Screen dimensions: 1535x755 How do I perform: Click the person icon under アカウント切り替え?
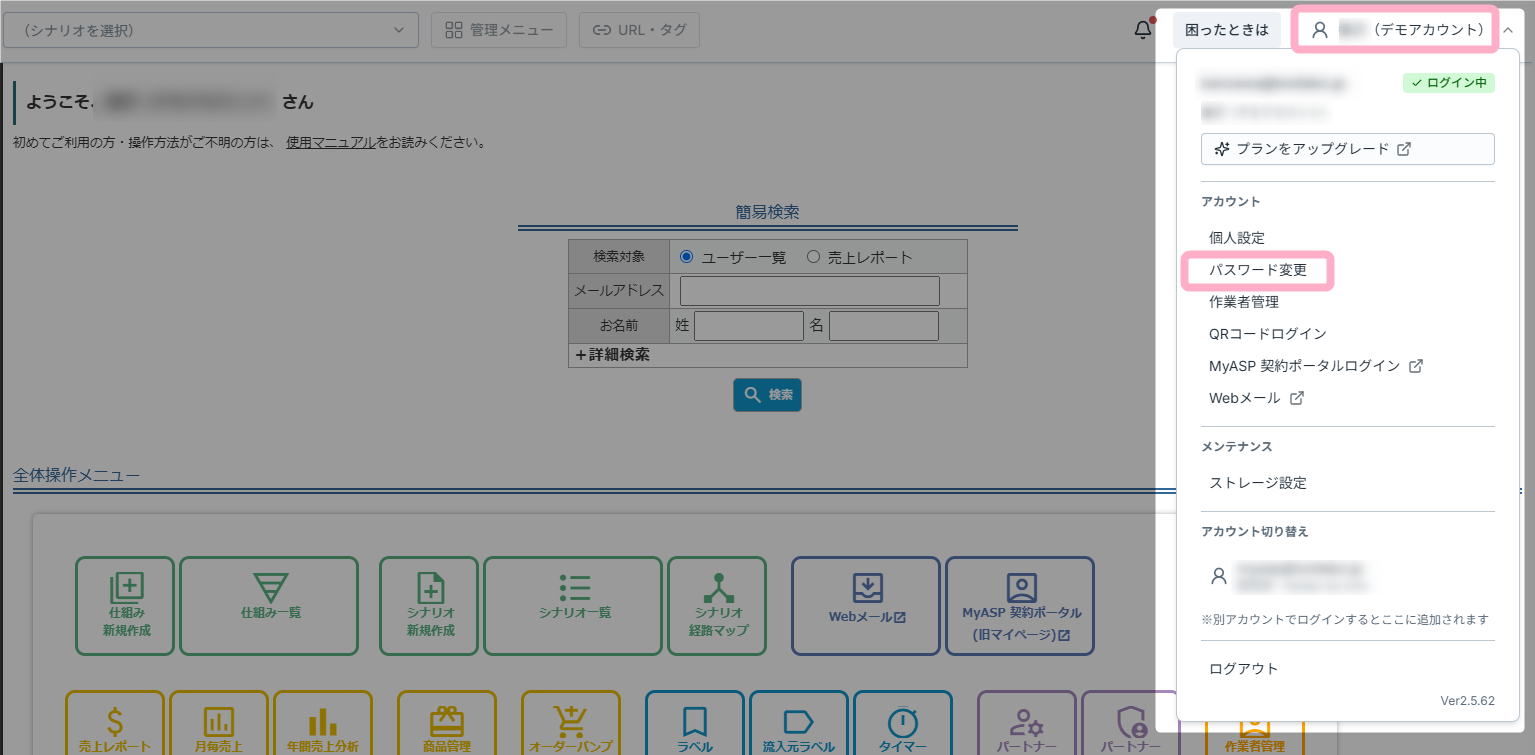pyautogui.click(x=1218, y=576)
